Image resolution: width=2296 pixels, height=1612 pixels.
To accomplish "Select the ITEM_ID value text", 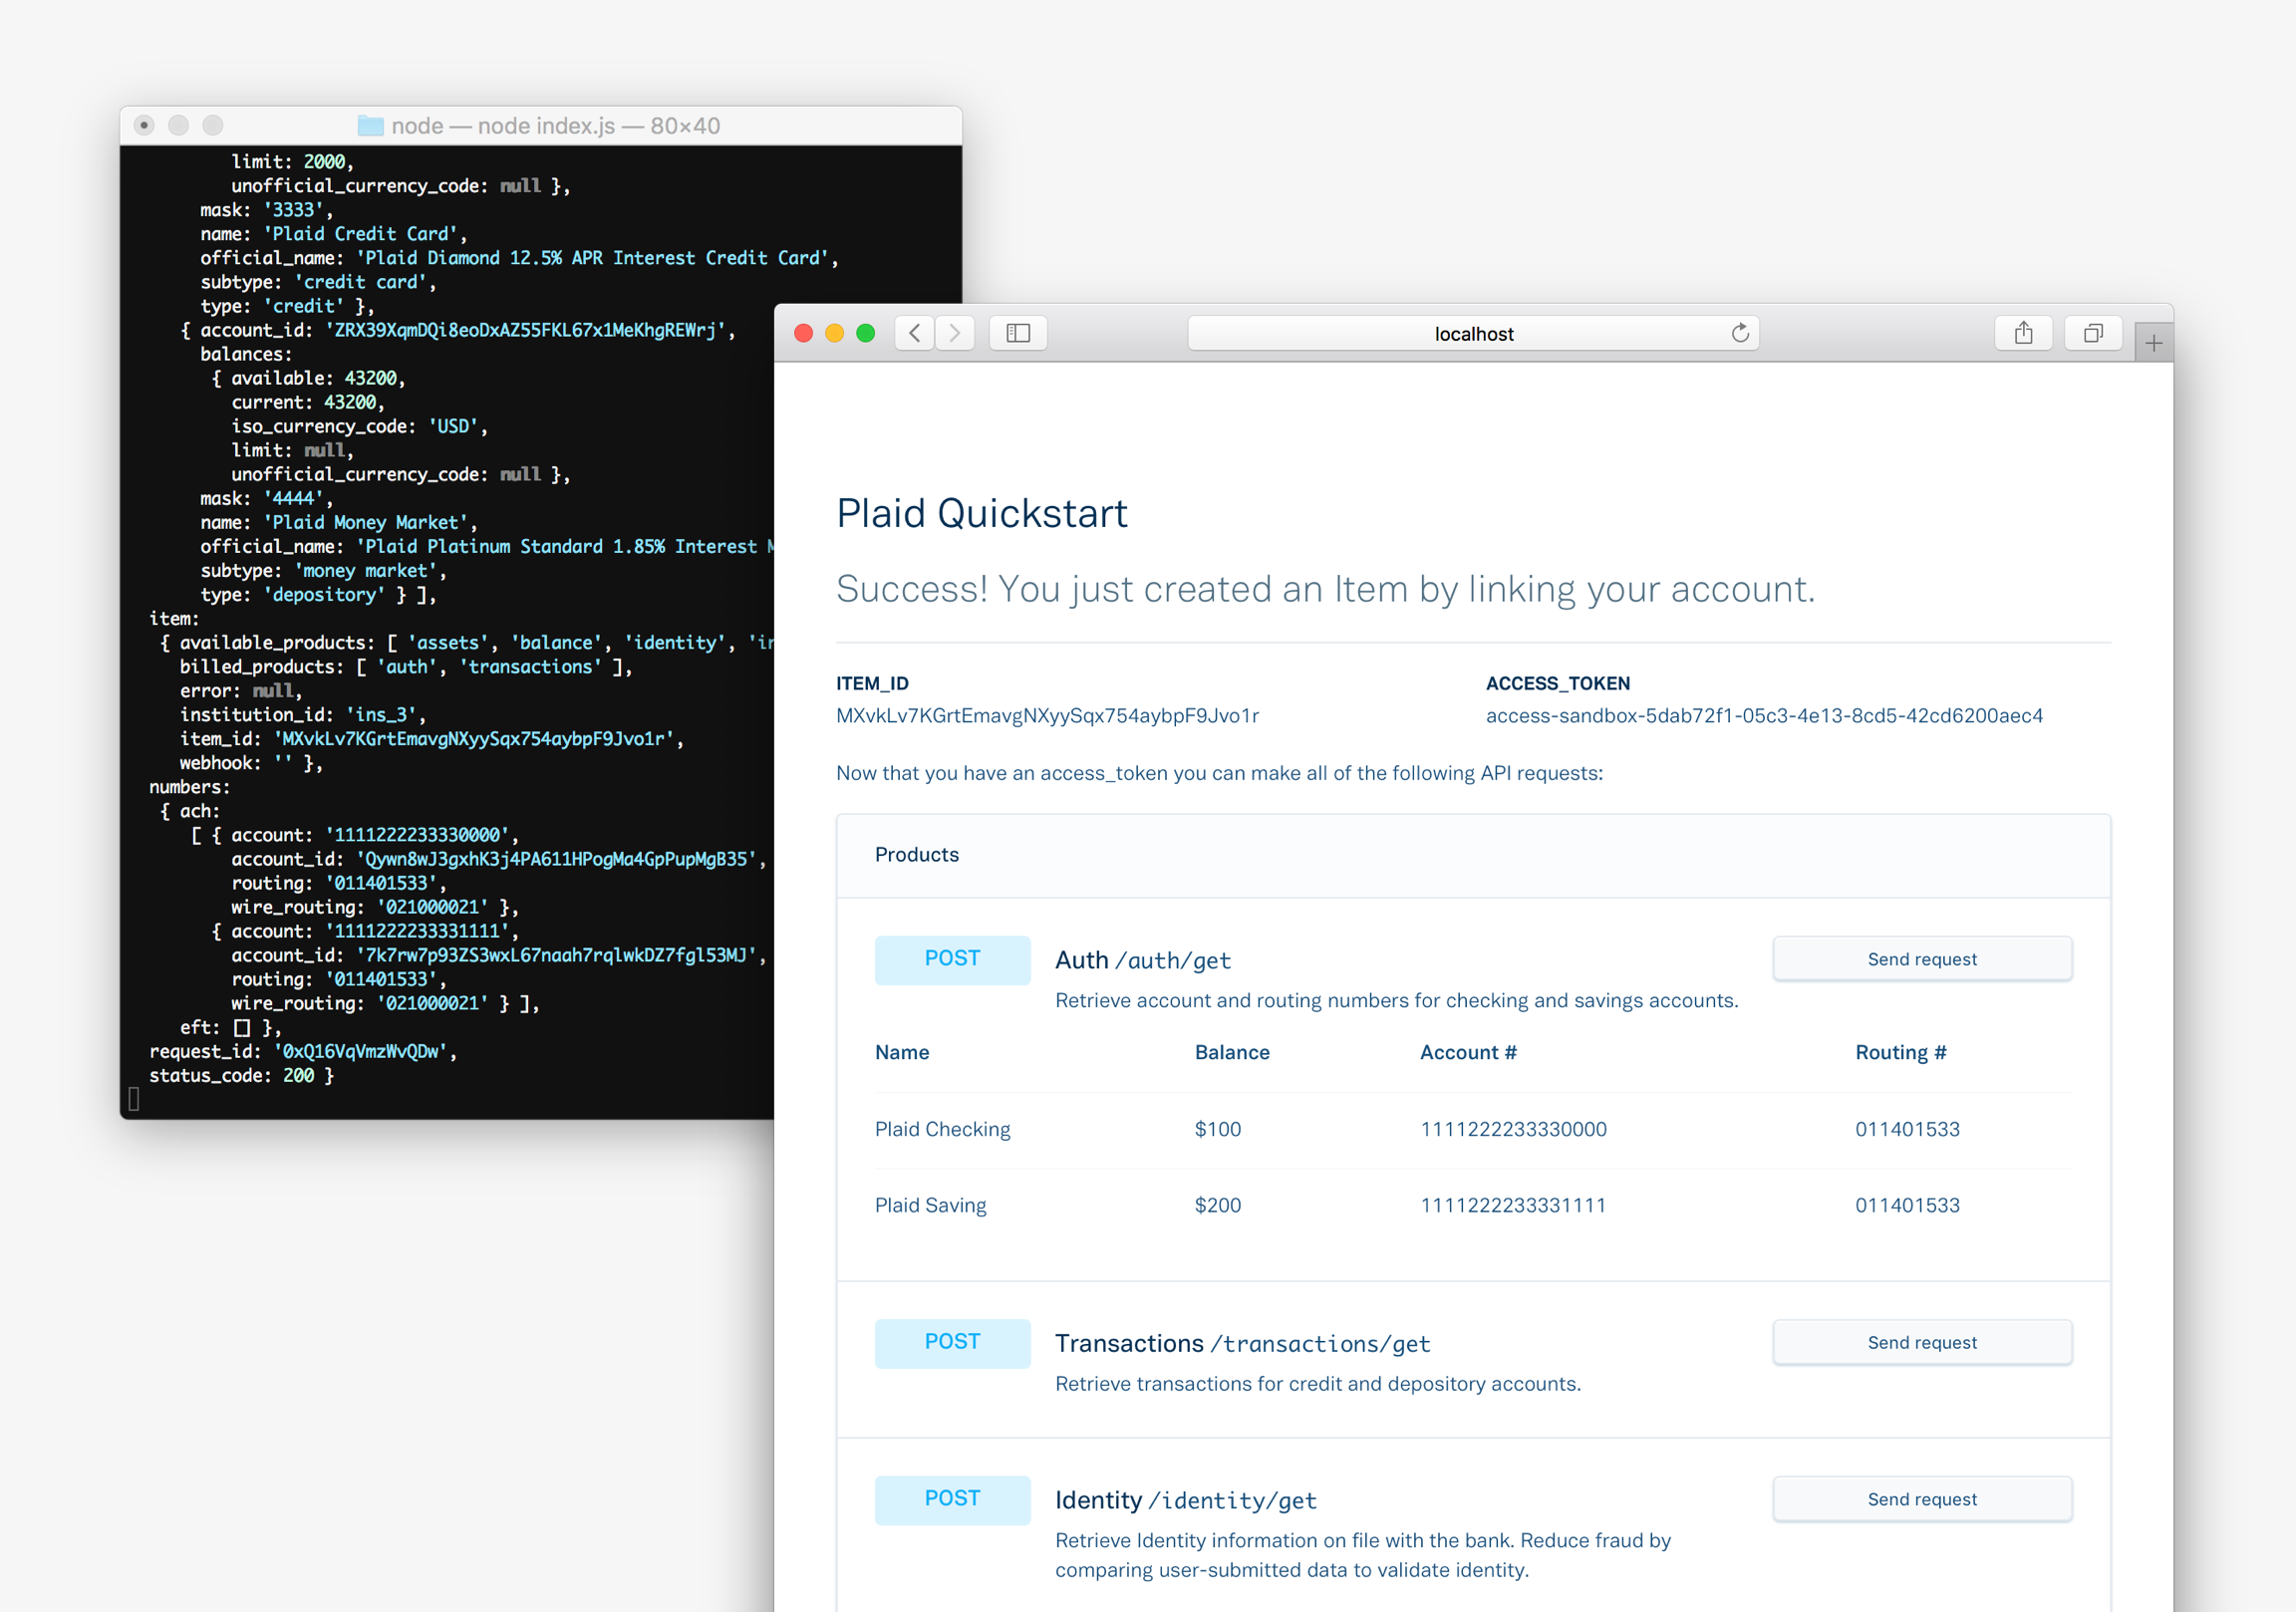I will click(1047, 716).
